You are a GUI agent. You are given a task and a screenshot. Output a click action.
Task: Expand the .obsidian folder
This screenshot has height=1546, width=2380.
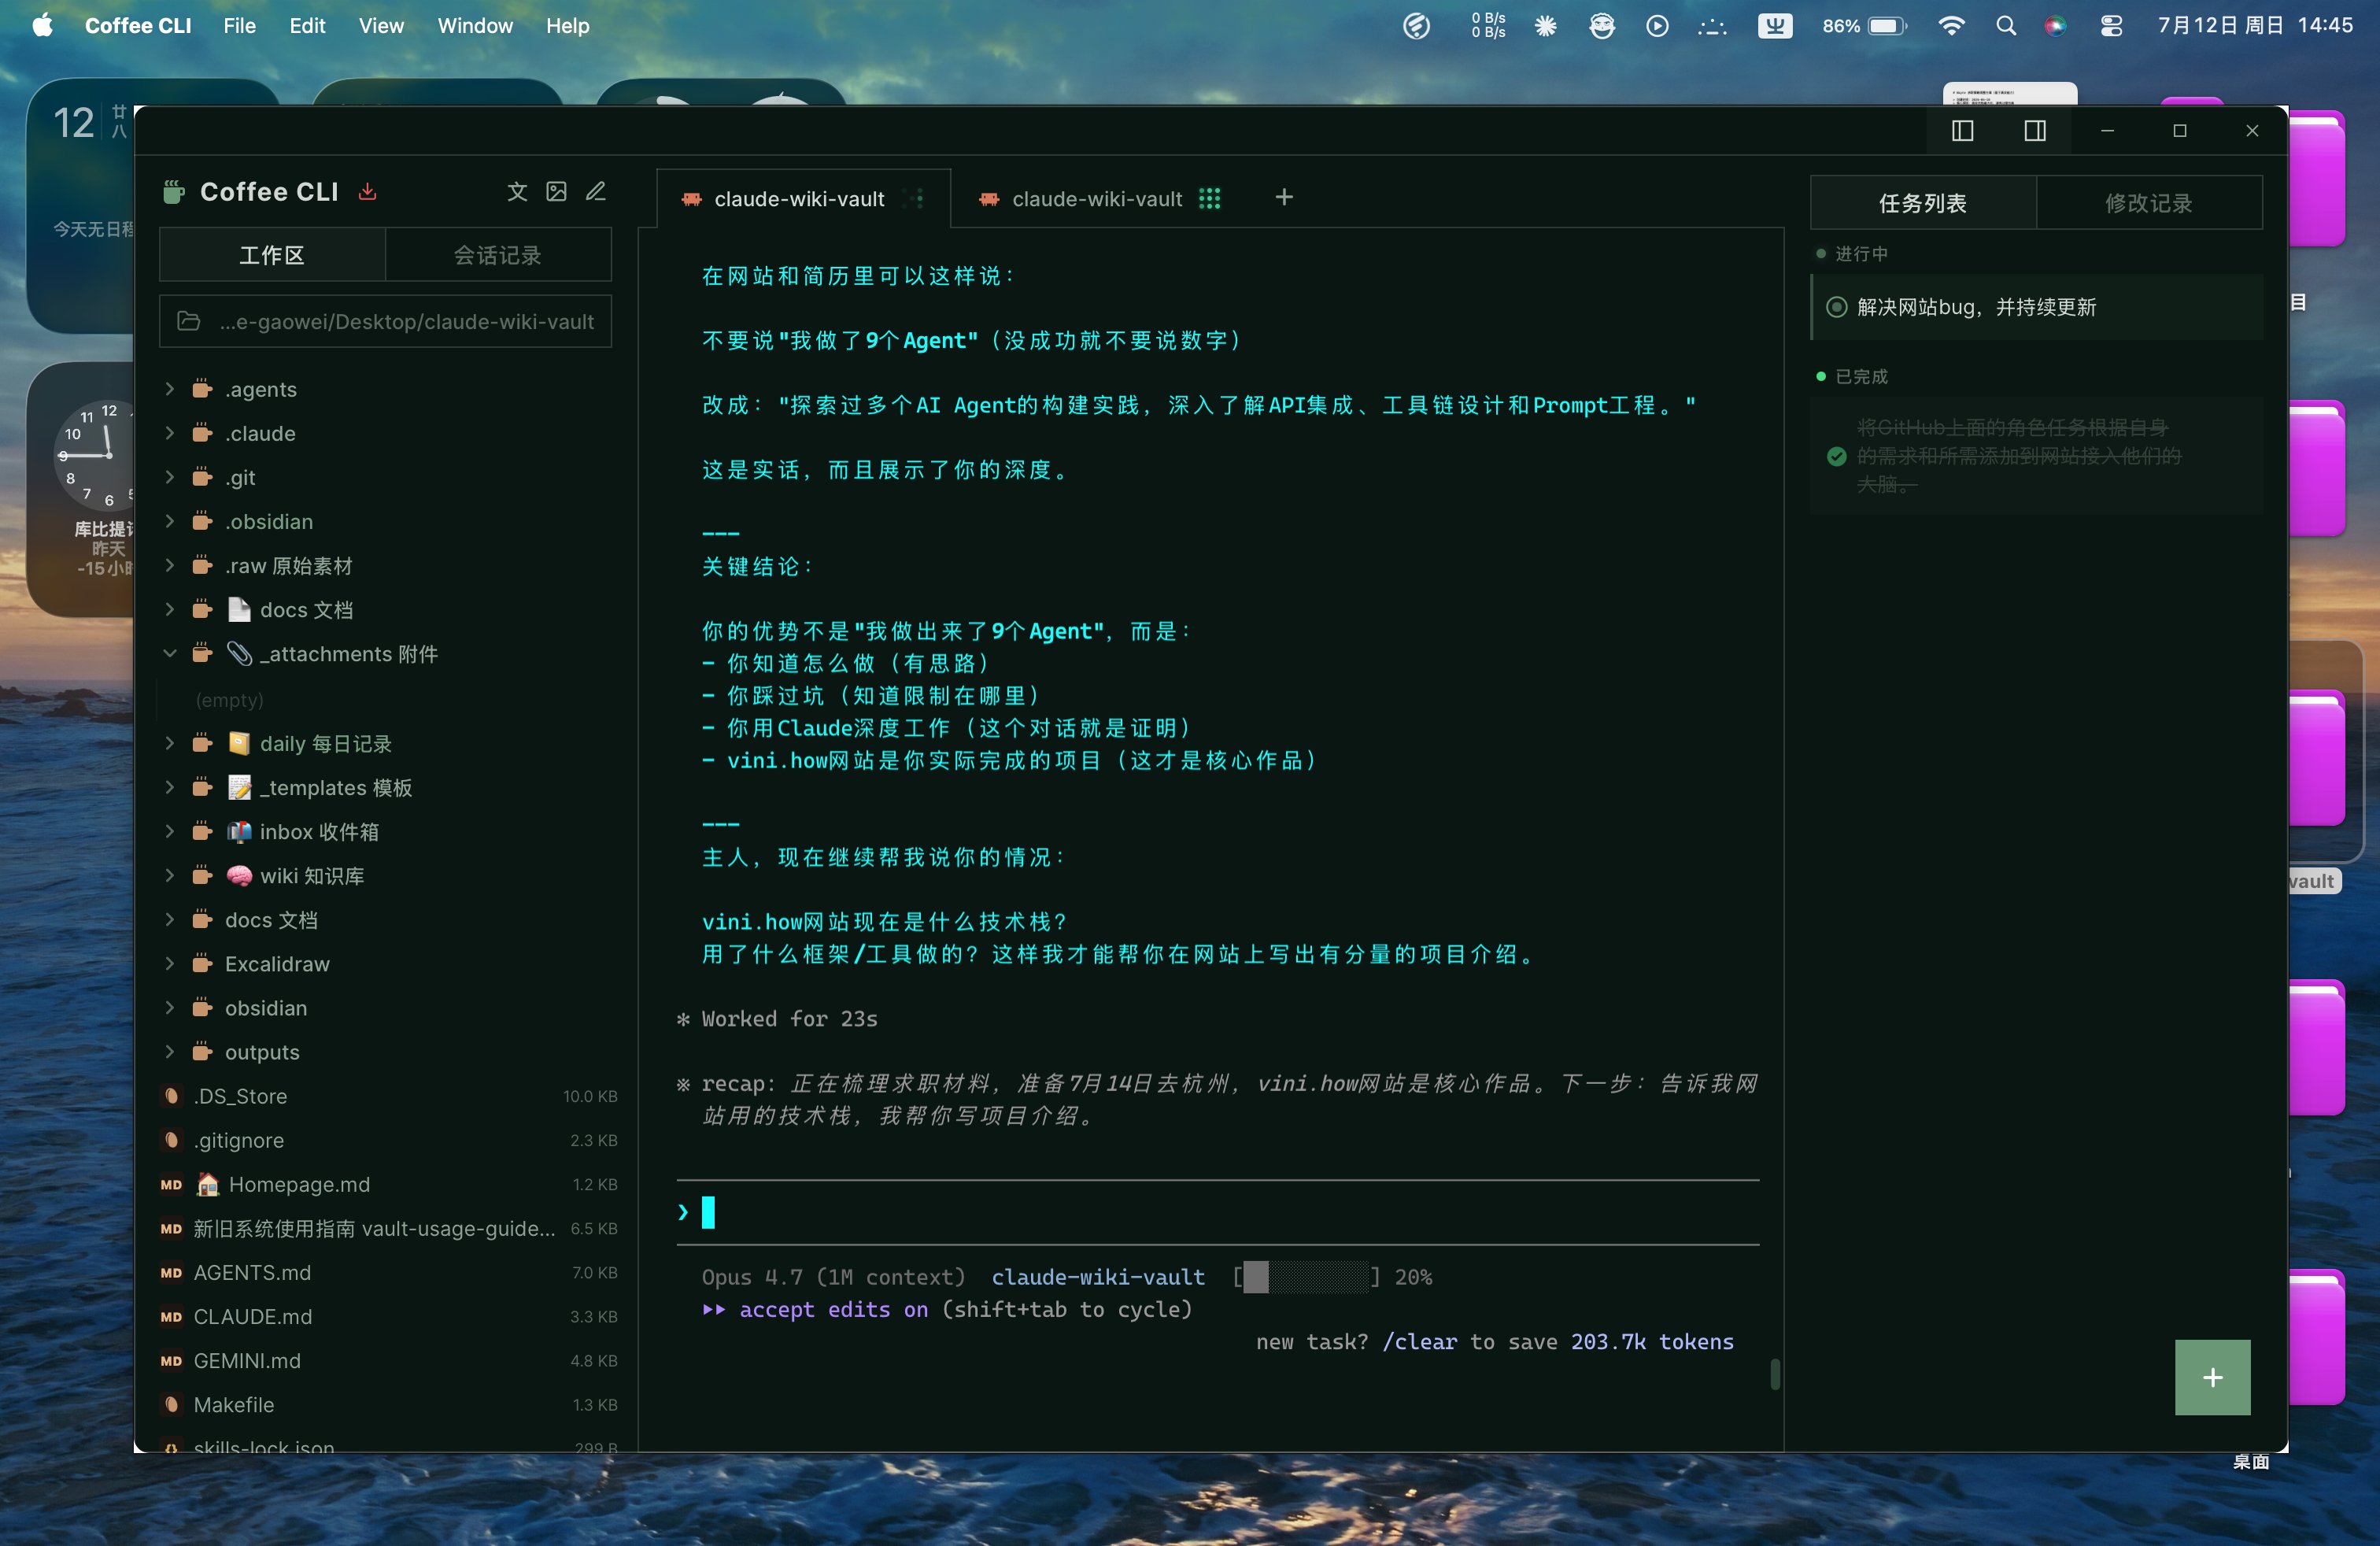[169, 521]
